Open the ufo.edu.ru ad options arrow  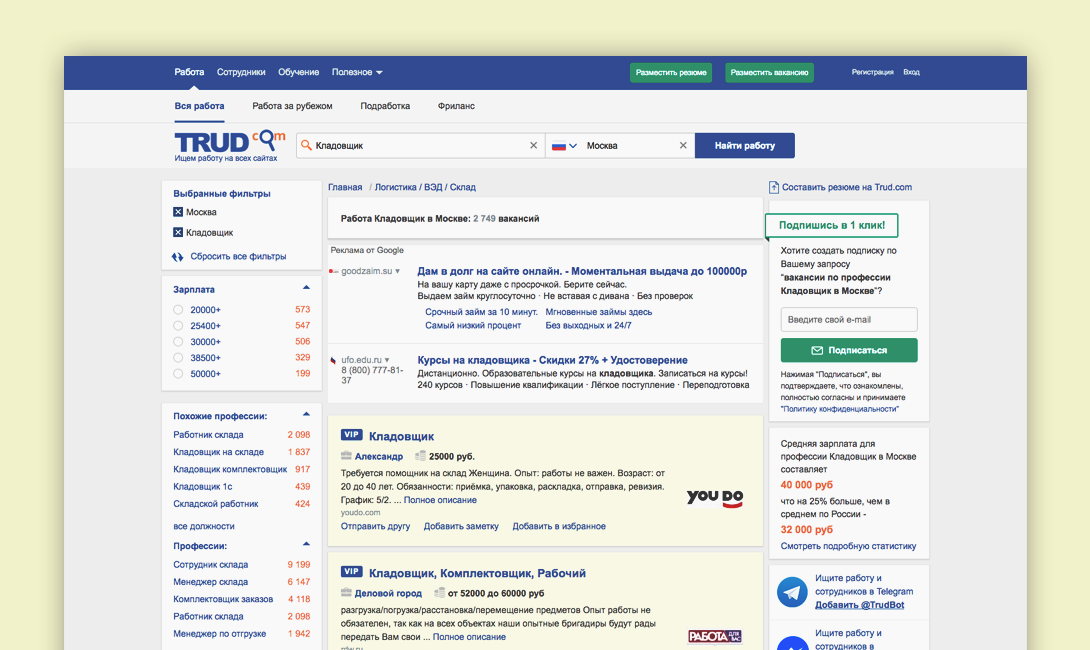click(387, 360)
